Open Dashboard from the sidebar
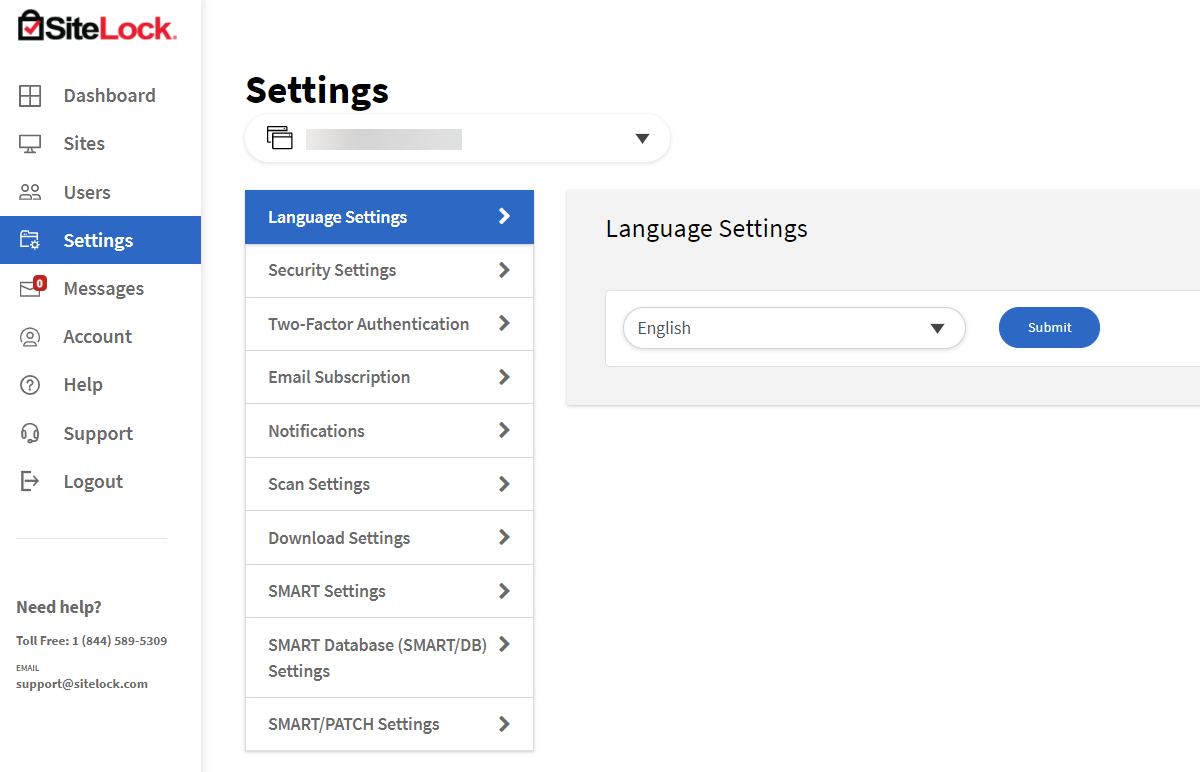1200x772 pixels. (109, 96)
